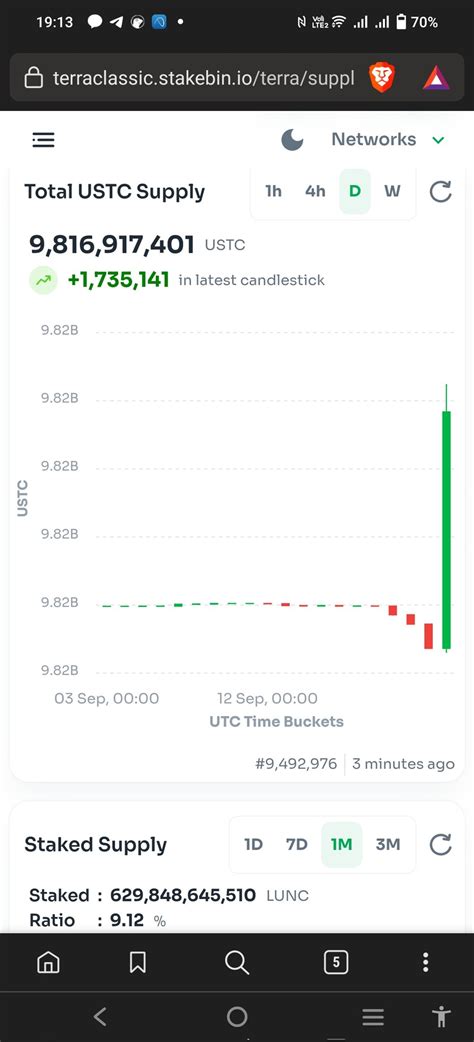474x1042 pixels.
Task: Choose the 3M staked supply range
Action: click(388, 845)
